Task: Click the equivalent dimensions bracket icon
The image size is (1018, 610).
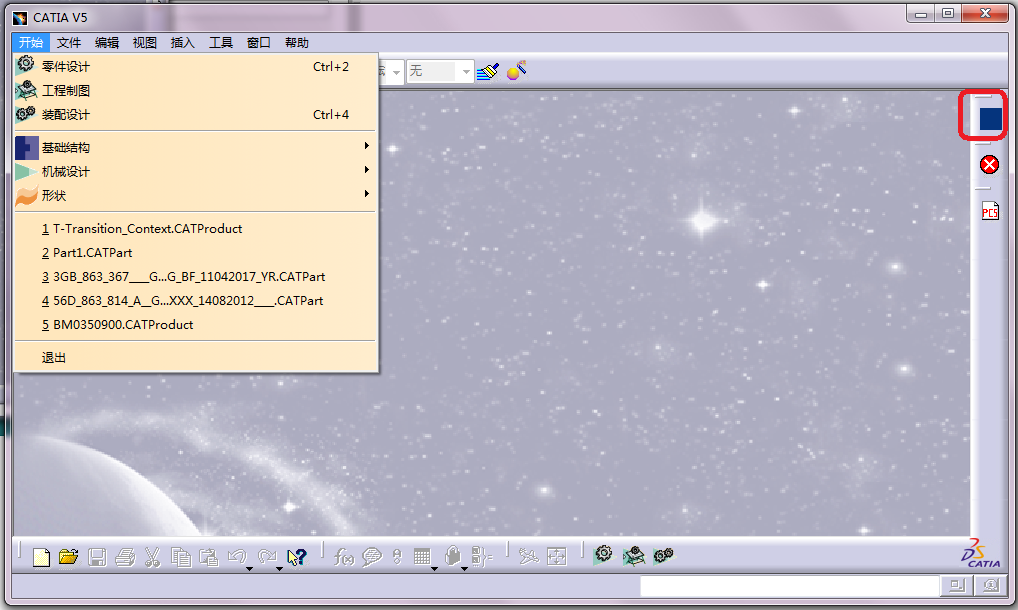Action: pos(482,557)
